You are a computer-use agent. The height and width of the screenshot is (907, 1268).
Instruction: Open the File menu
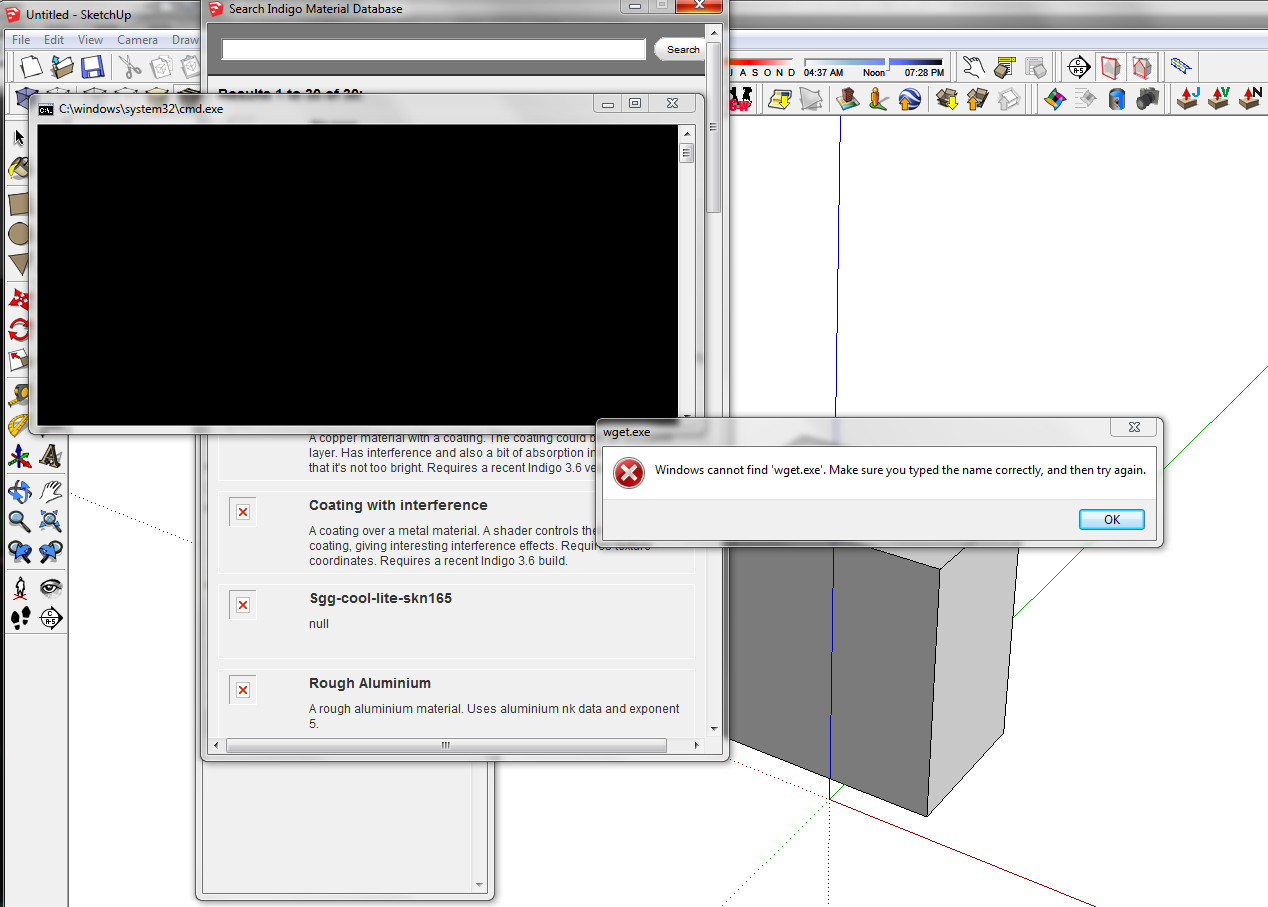click(21, 40)
